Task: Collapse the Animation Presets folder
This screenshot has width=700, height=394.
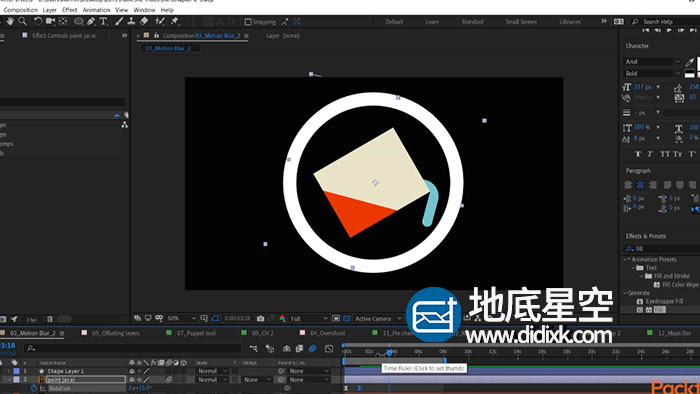Action: pos(625,259)
